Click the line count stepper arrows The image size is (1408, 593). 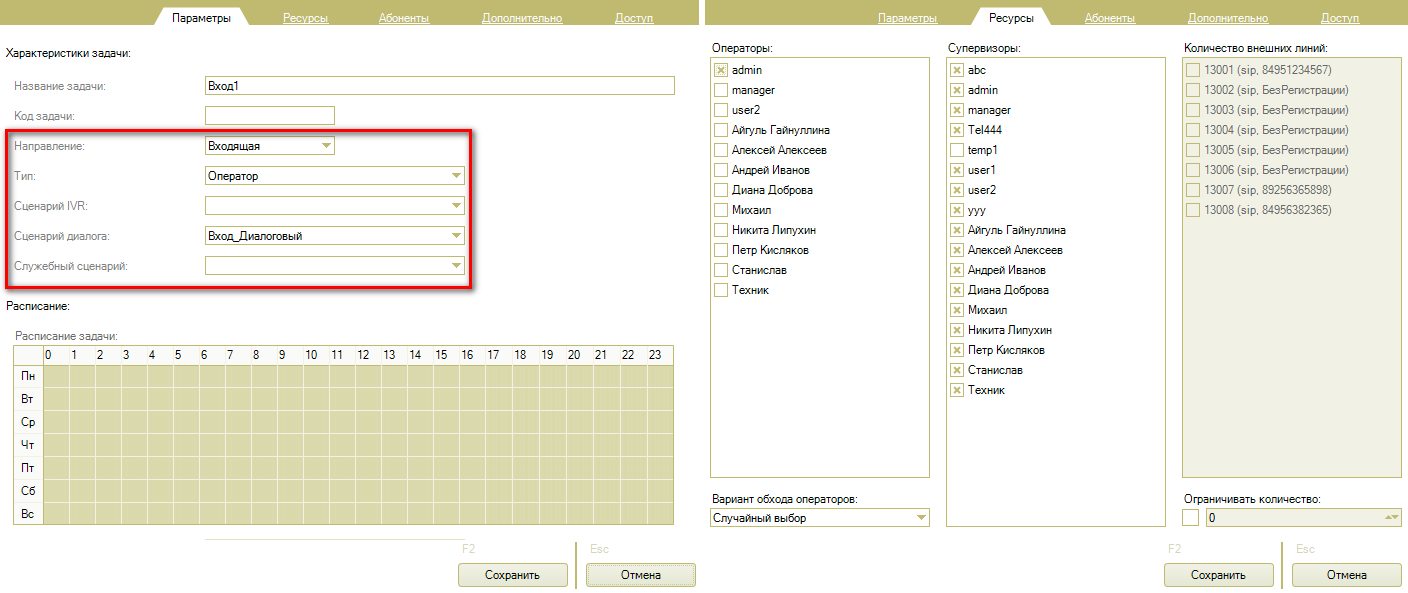[x=1391, y=518]
